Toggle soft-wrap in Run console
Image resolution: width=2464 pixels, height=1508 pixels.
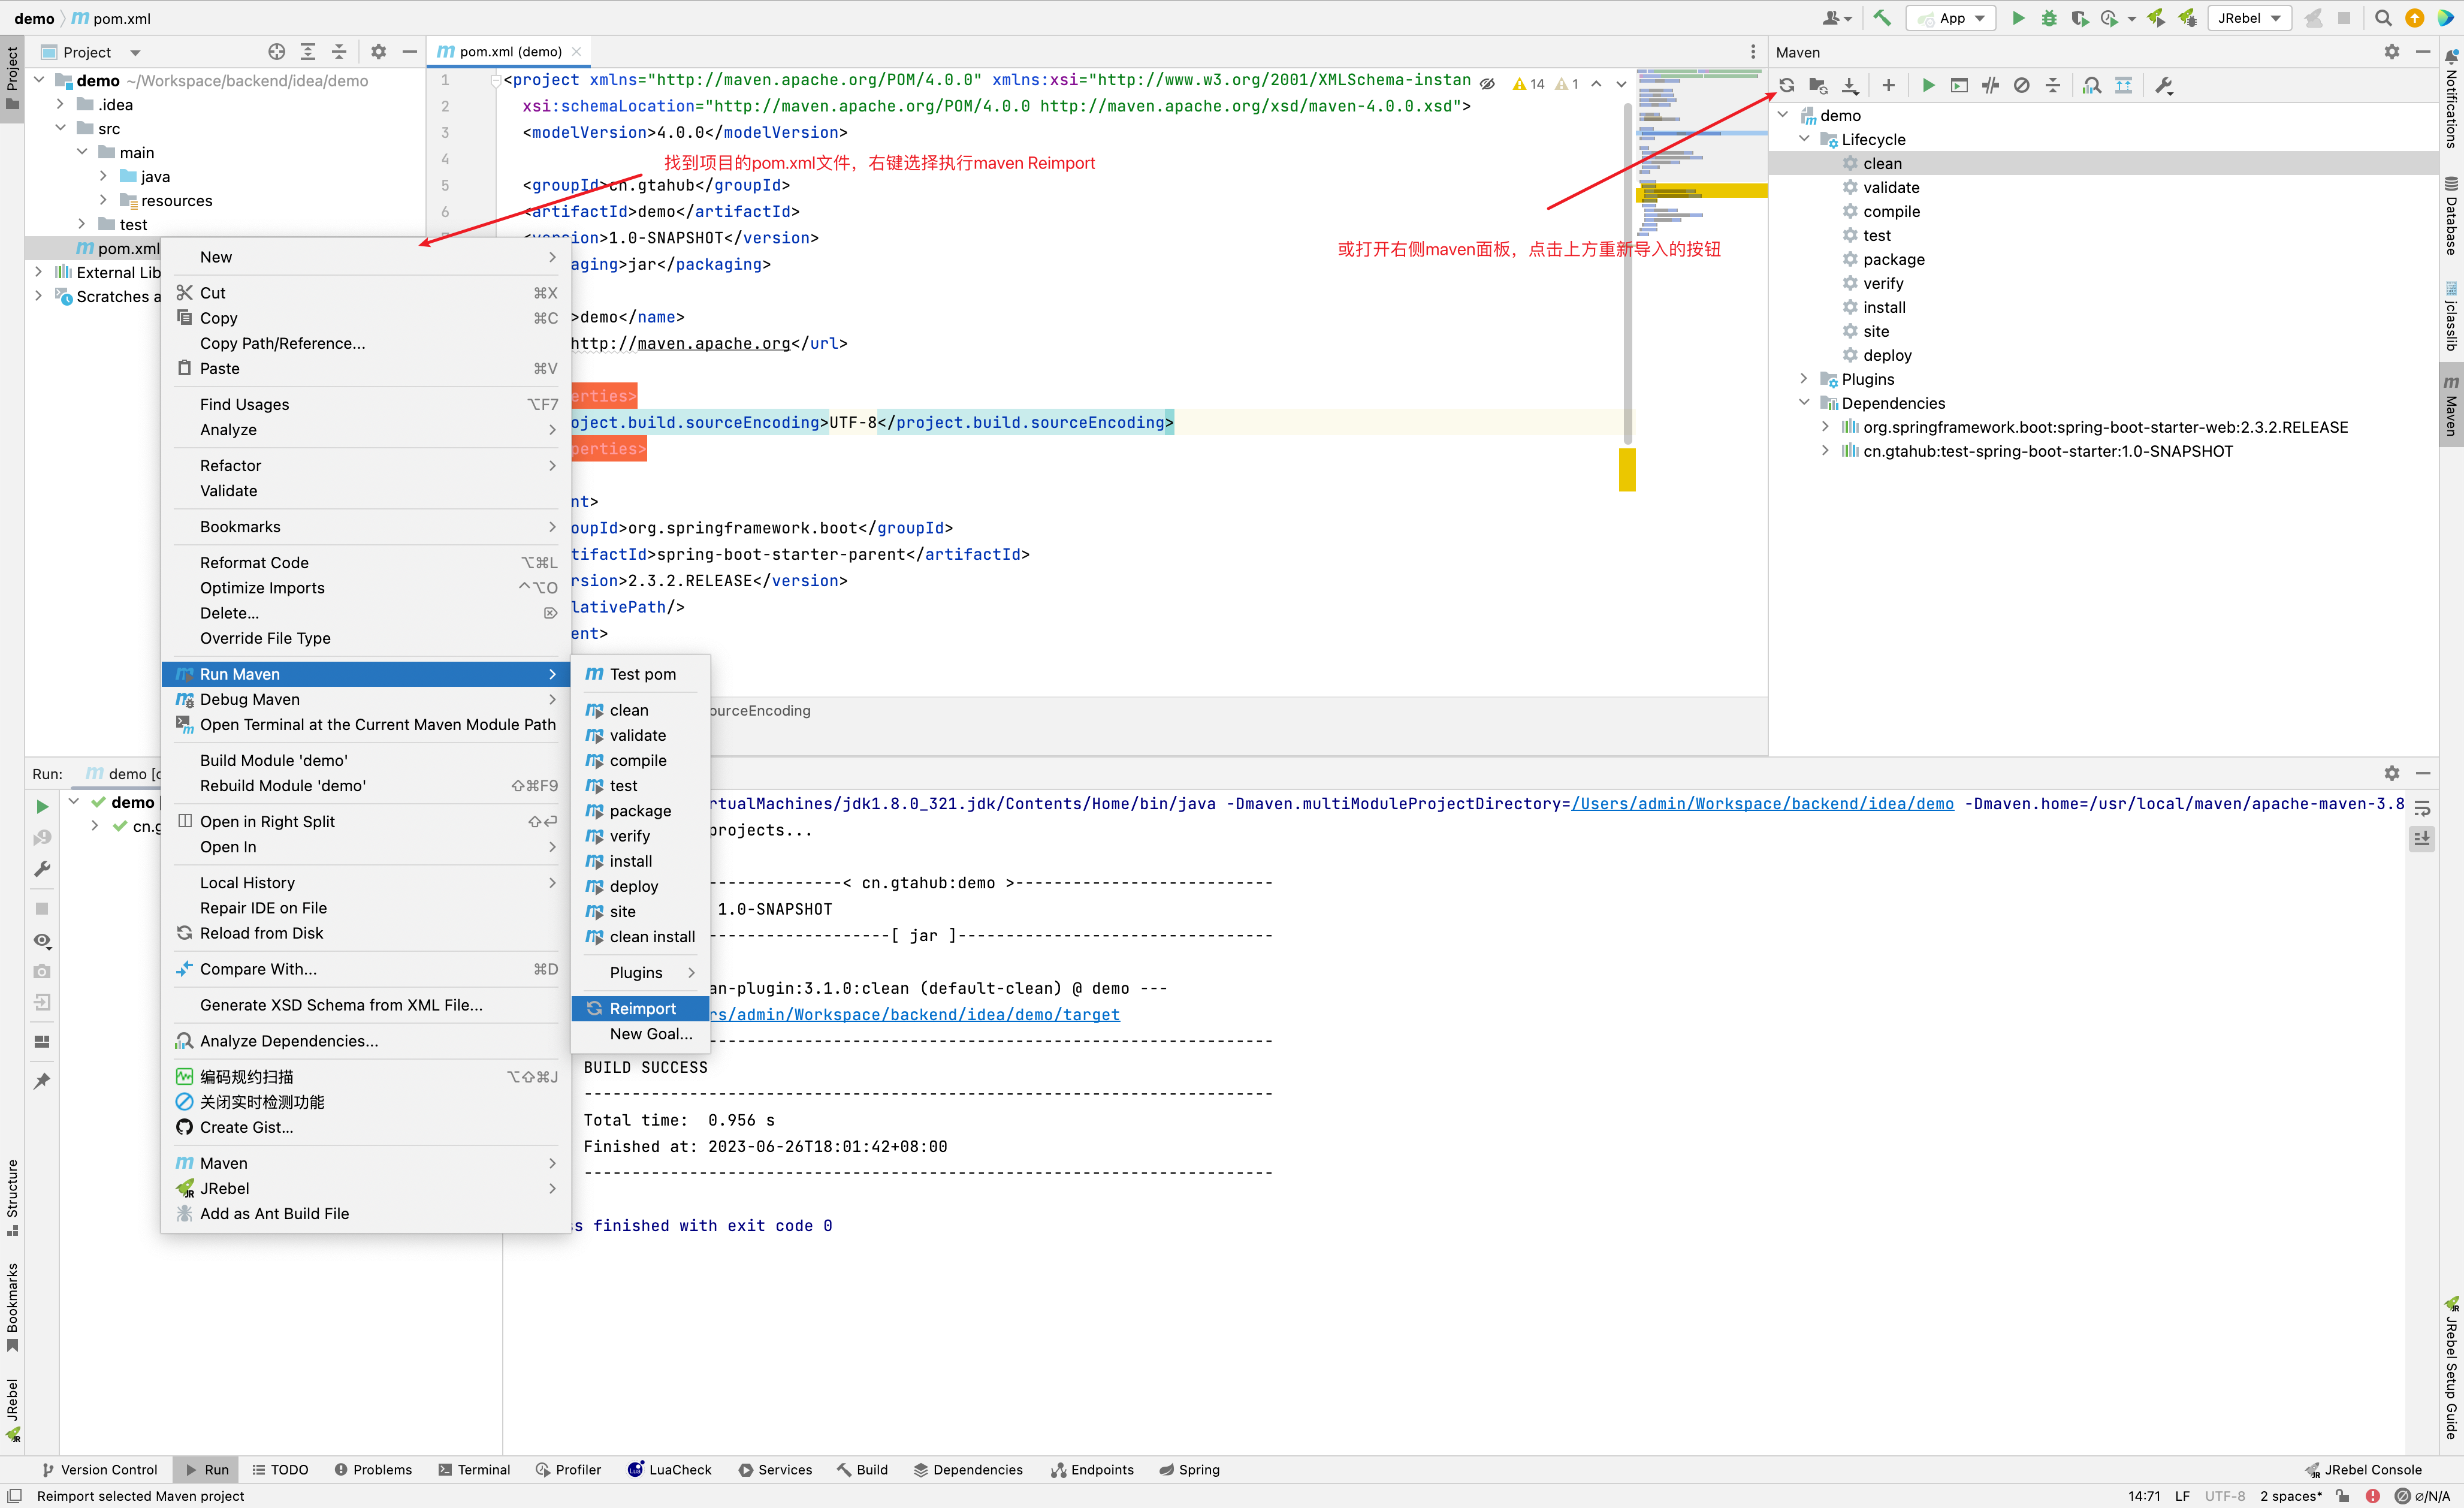click(2422, 808)
